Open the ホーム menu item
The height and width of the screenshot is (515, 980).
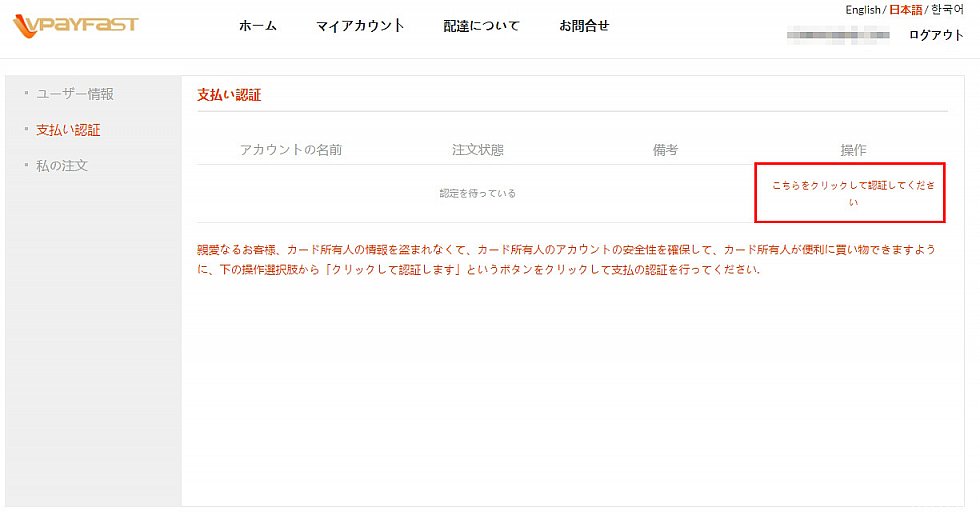pos(258,26)
